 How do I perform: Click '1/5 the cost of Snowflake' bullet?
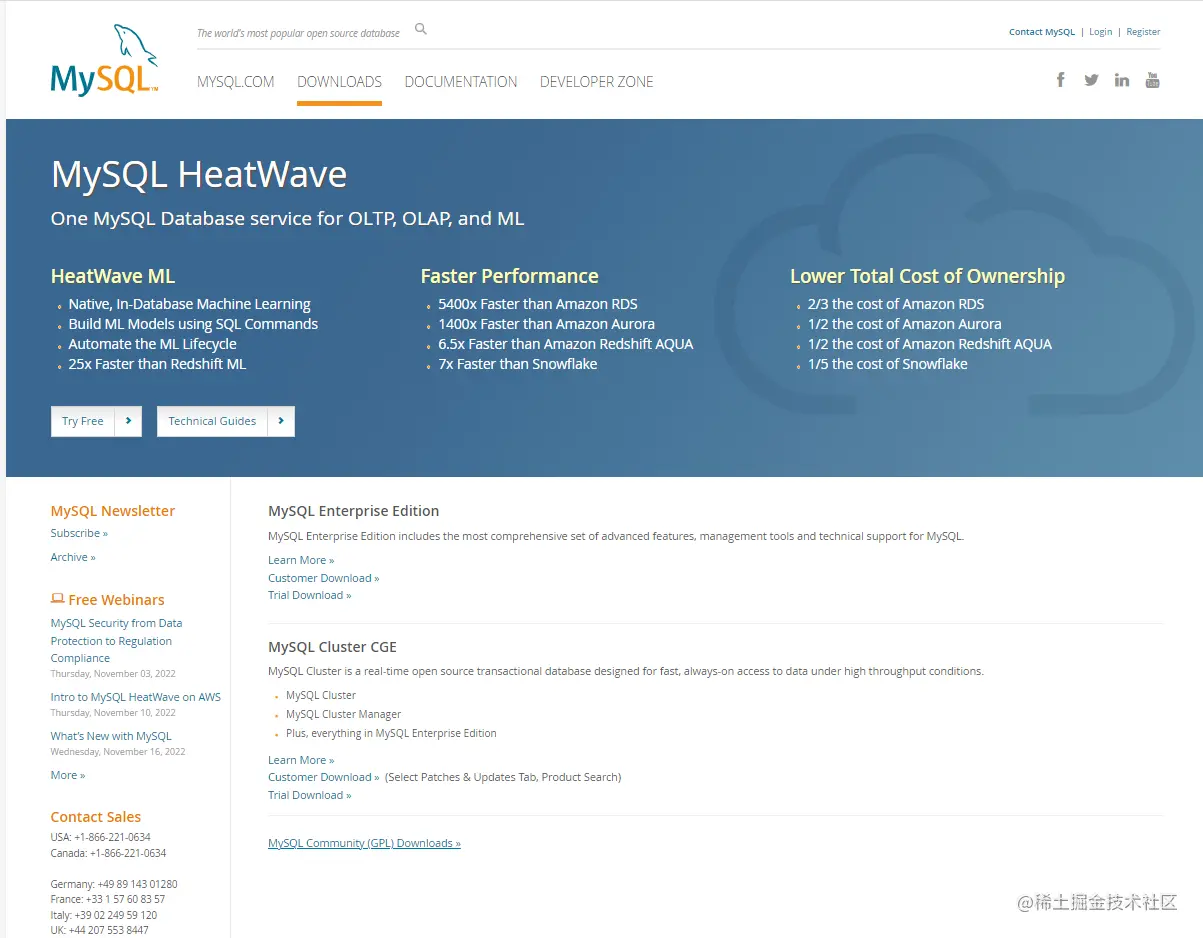pos(888,364)
